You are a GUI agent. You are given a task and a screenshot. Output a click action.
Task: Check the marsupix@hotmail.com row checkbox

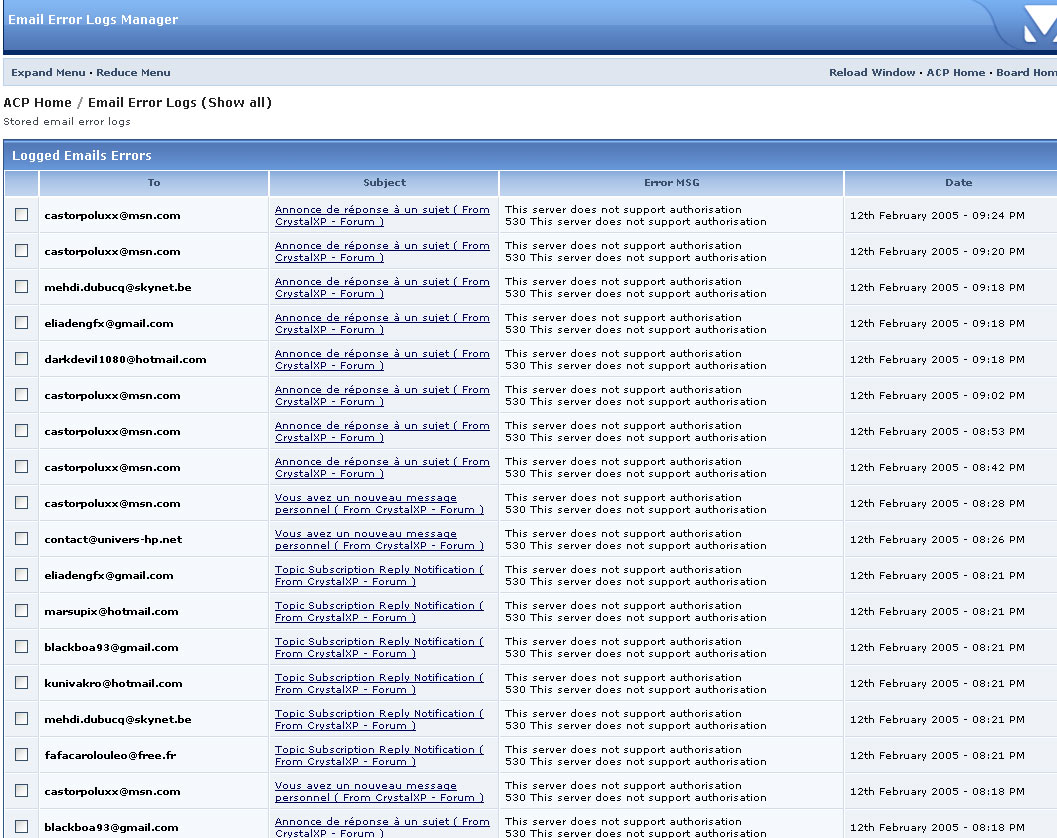[x=22, y=610]
